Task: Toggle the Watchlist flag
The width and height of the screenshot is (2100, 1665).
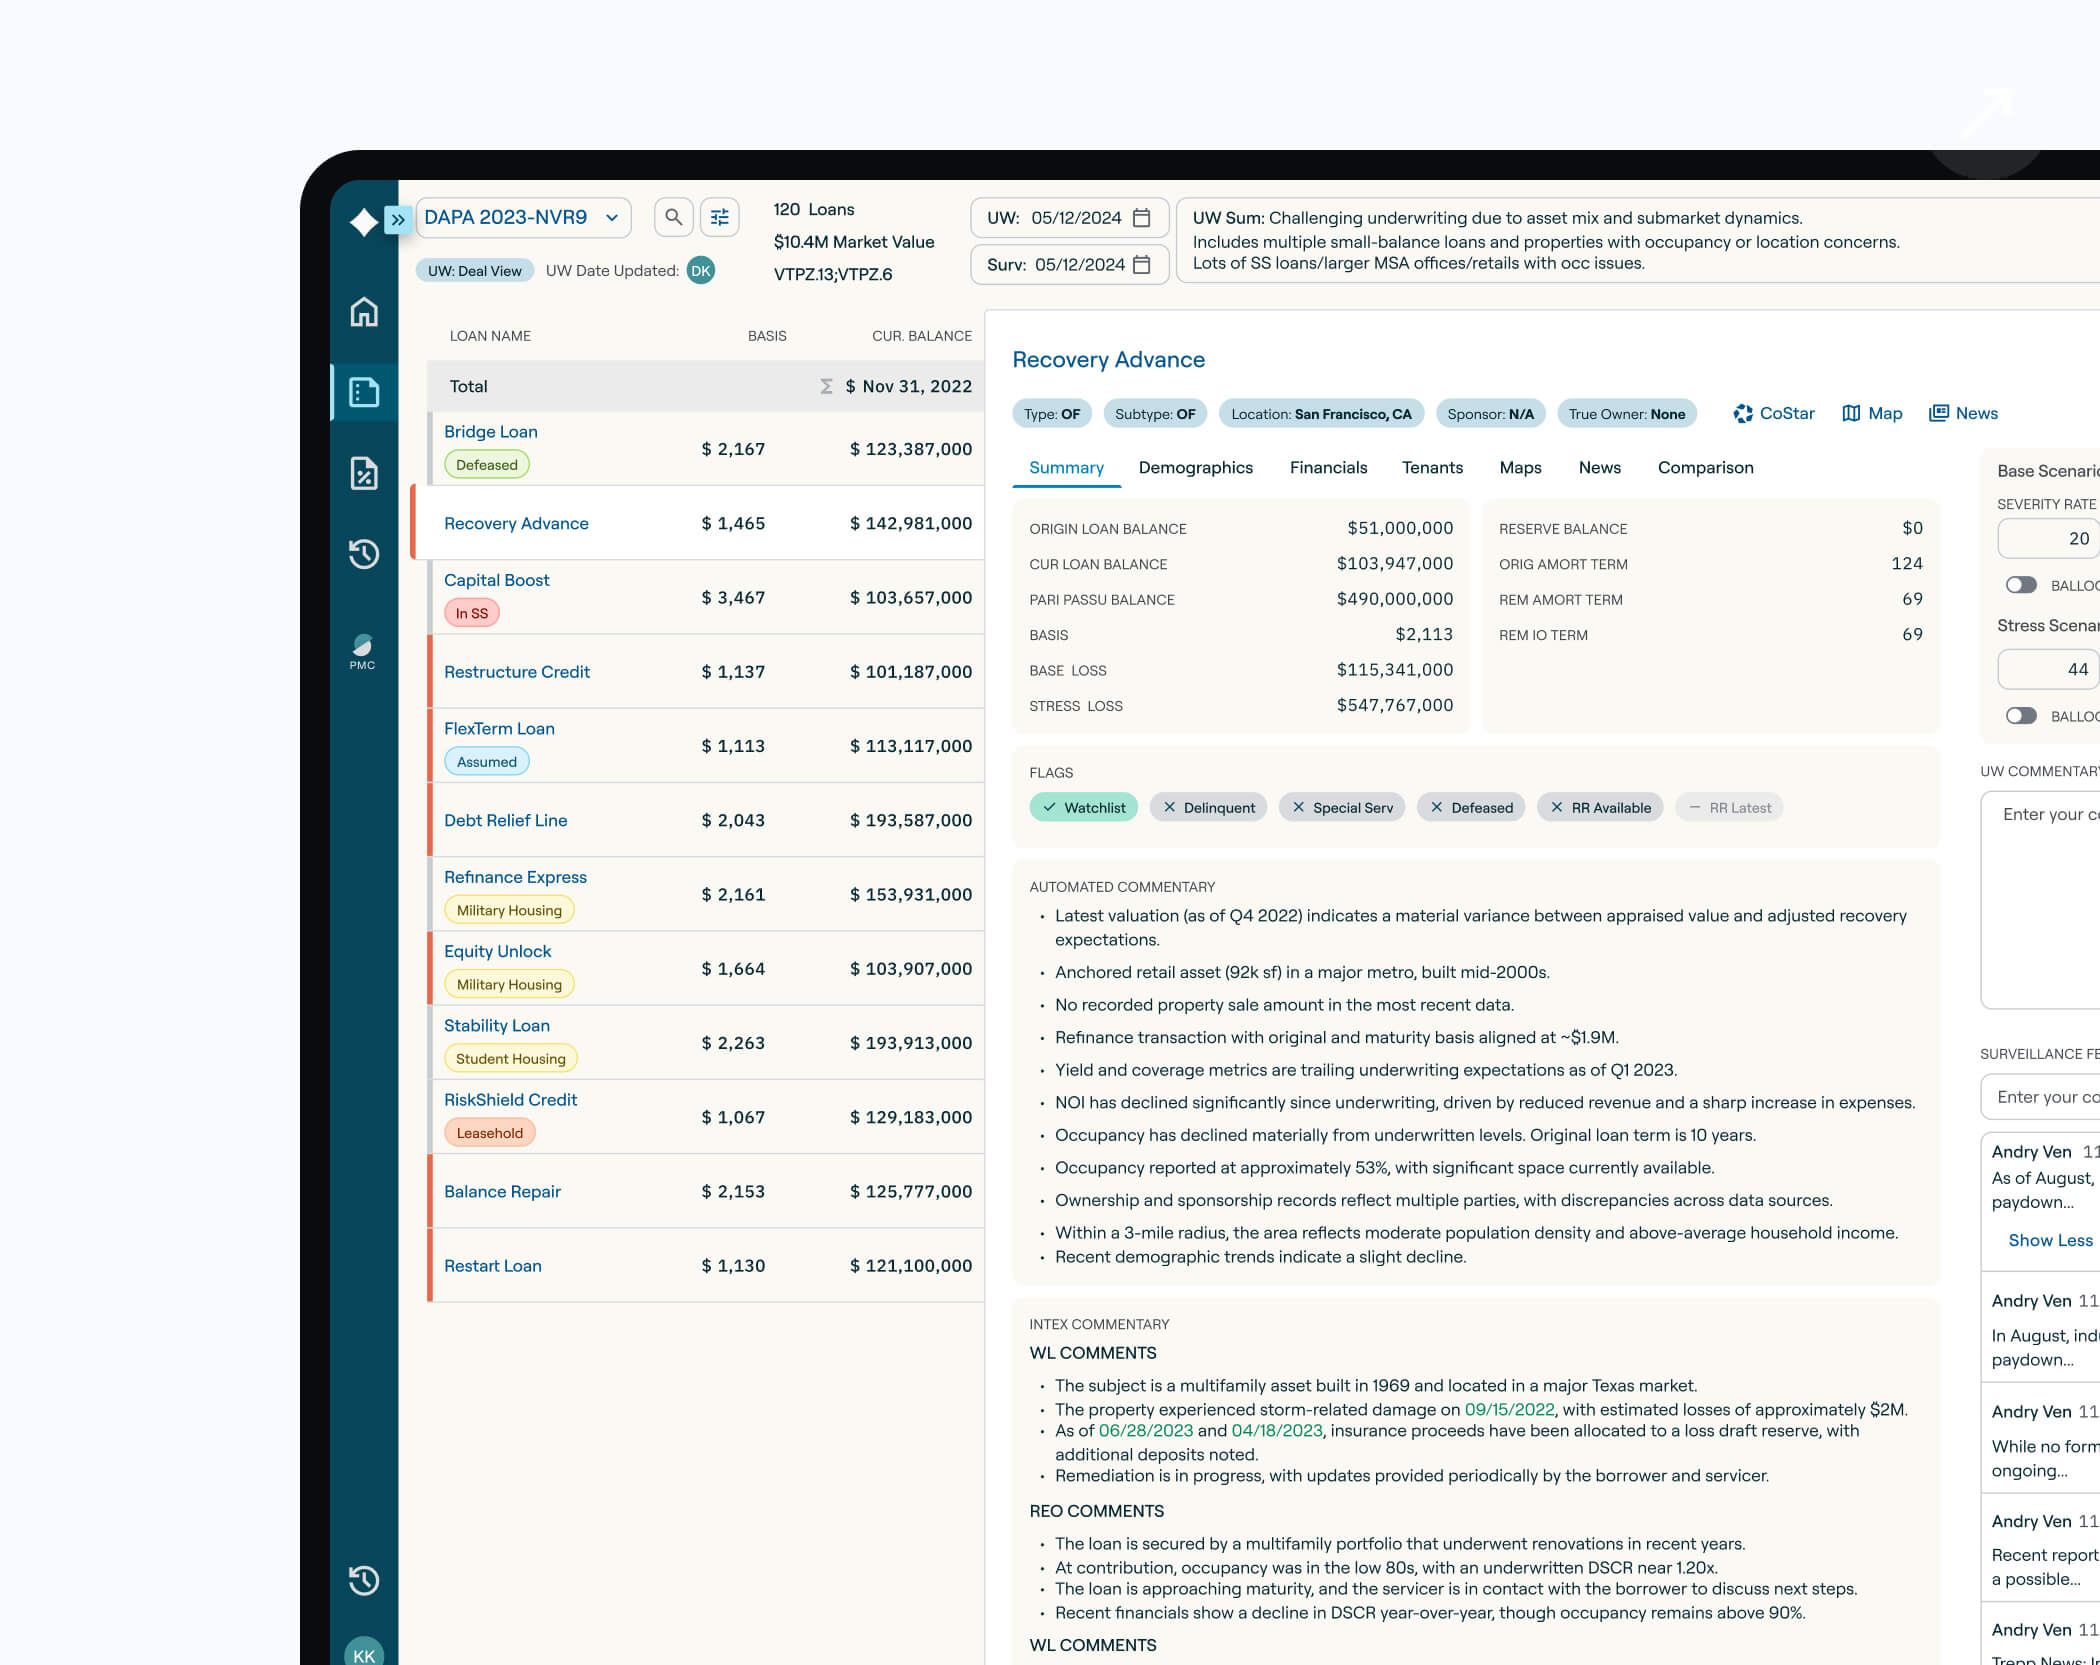Action: coord(1083,808)
